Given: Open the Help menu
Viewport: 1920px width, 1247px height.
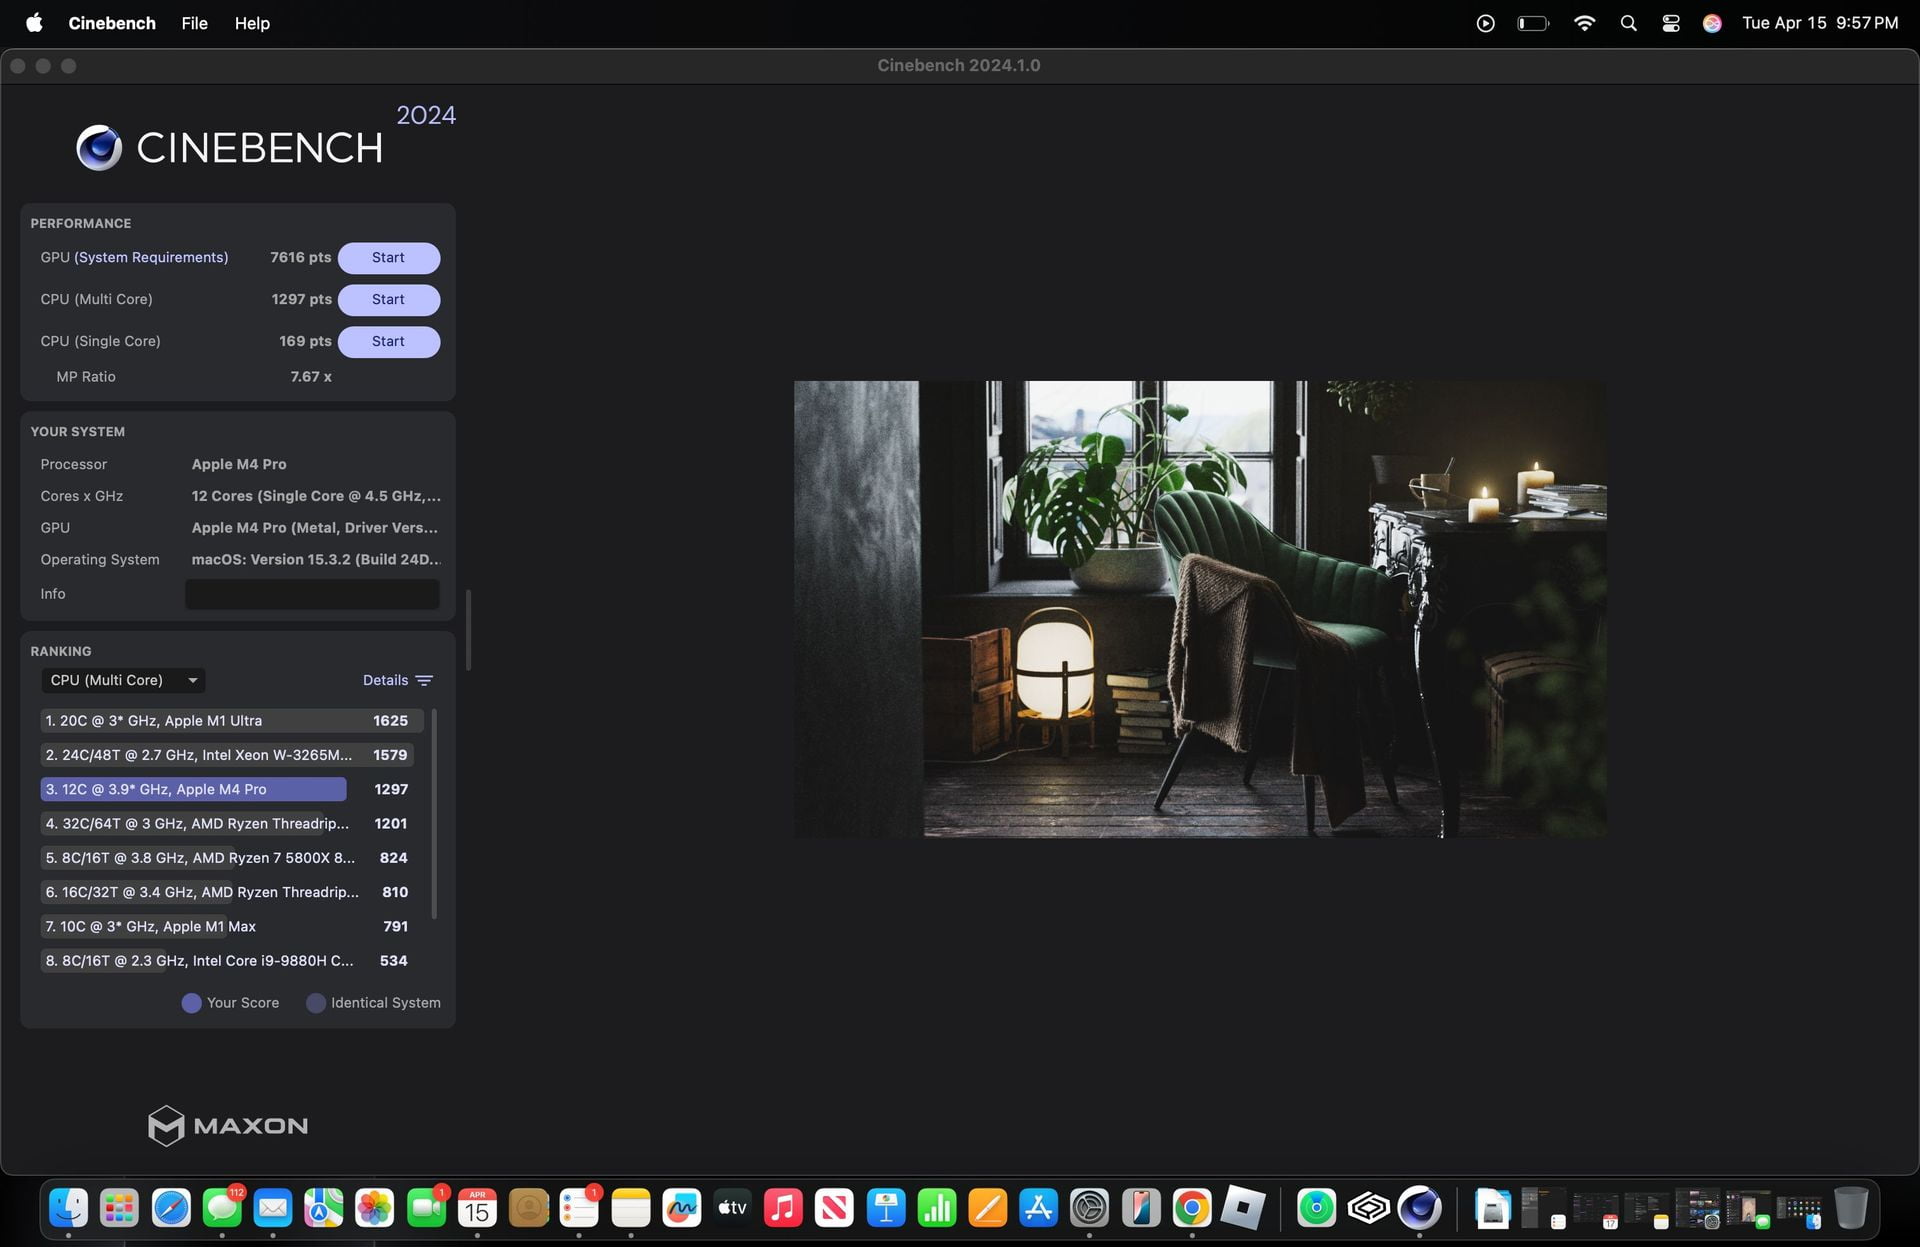Looking at the screenshot, I should [252, 23].
